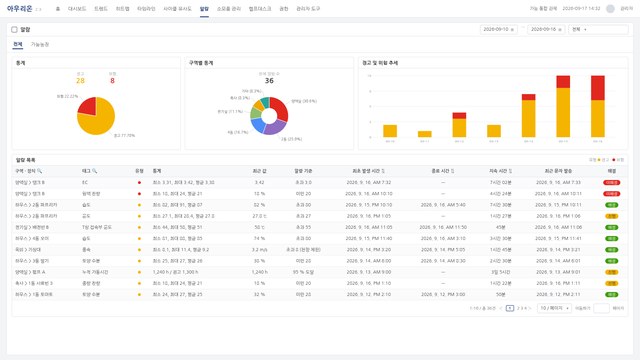Click the go-to-page input field in pagination
The height and width of the screenshot is (360, 640).
point(601,308)
